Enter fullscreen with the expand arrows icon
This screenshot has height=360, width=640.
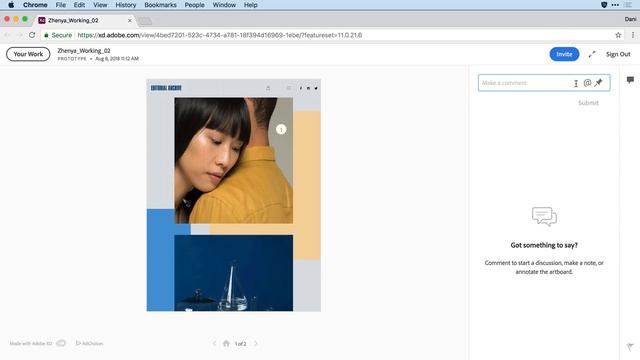click(592, 54)
